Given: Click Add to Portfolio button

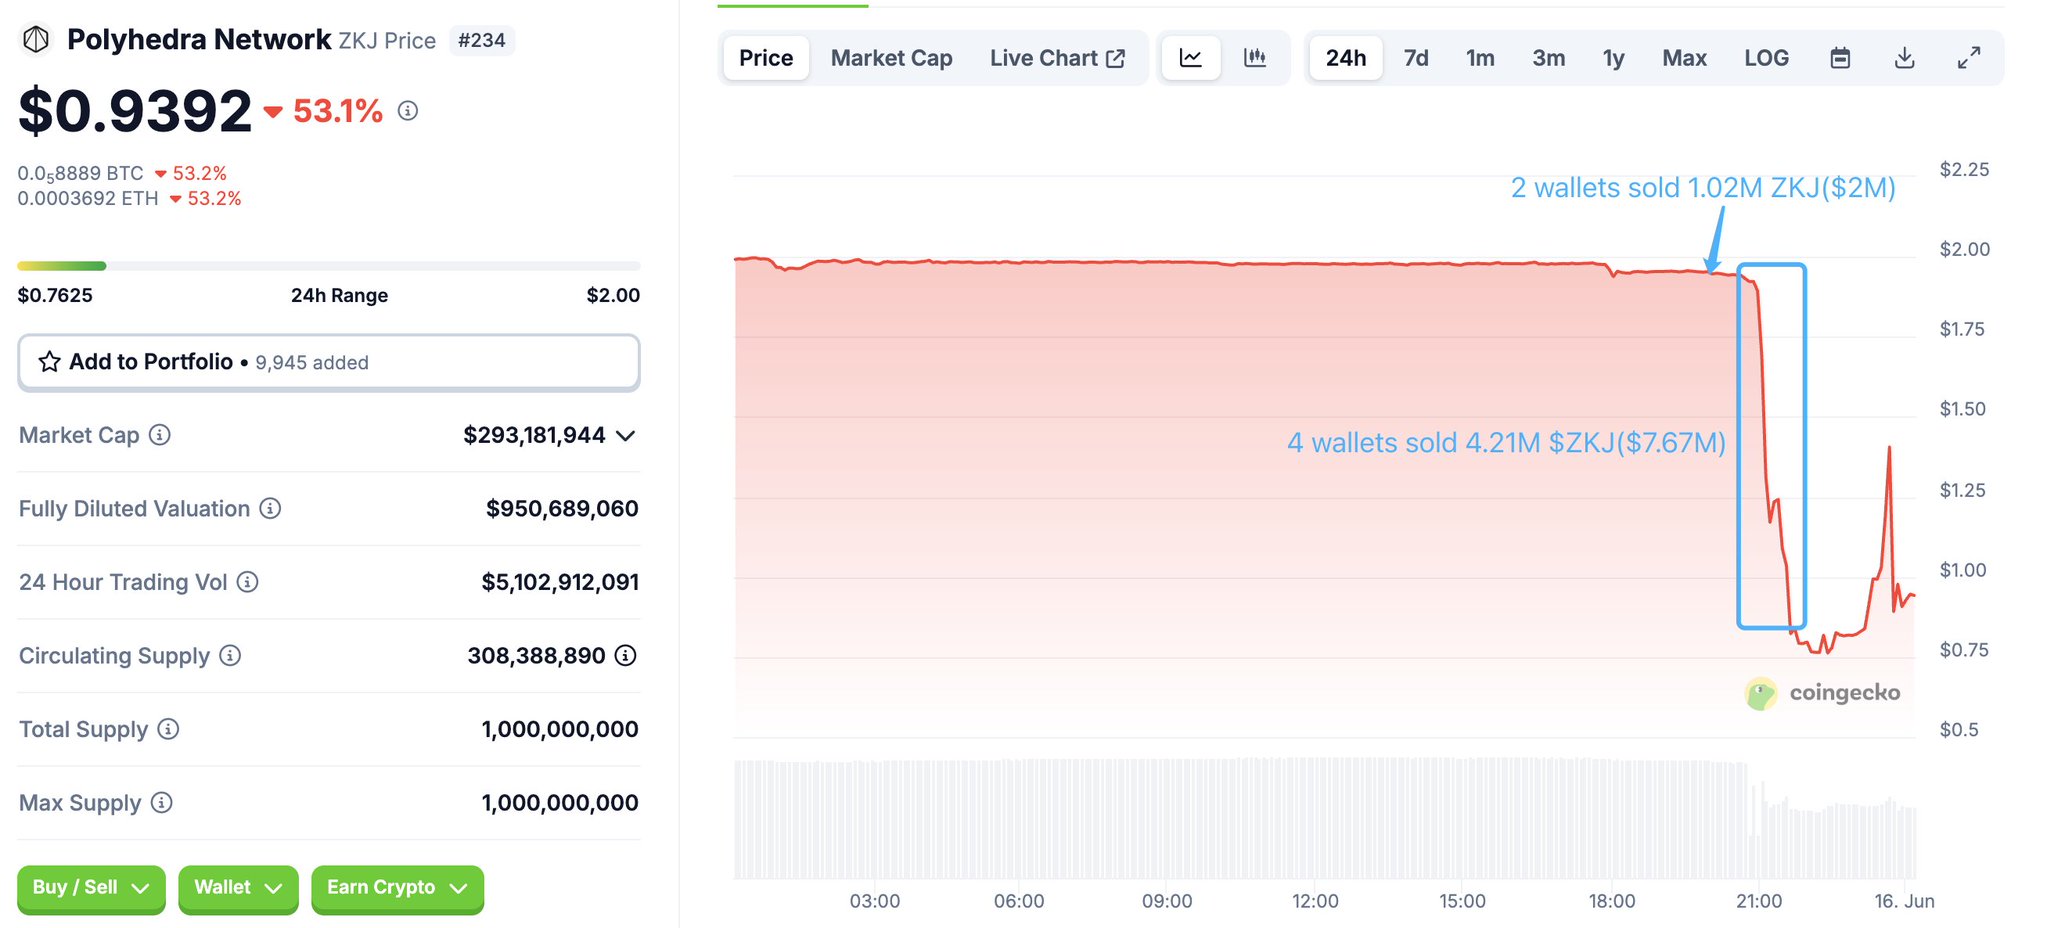Looking at the screenshot, I should click(x=329, y=362).
